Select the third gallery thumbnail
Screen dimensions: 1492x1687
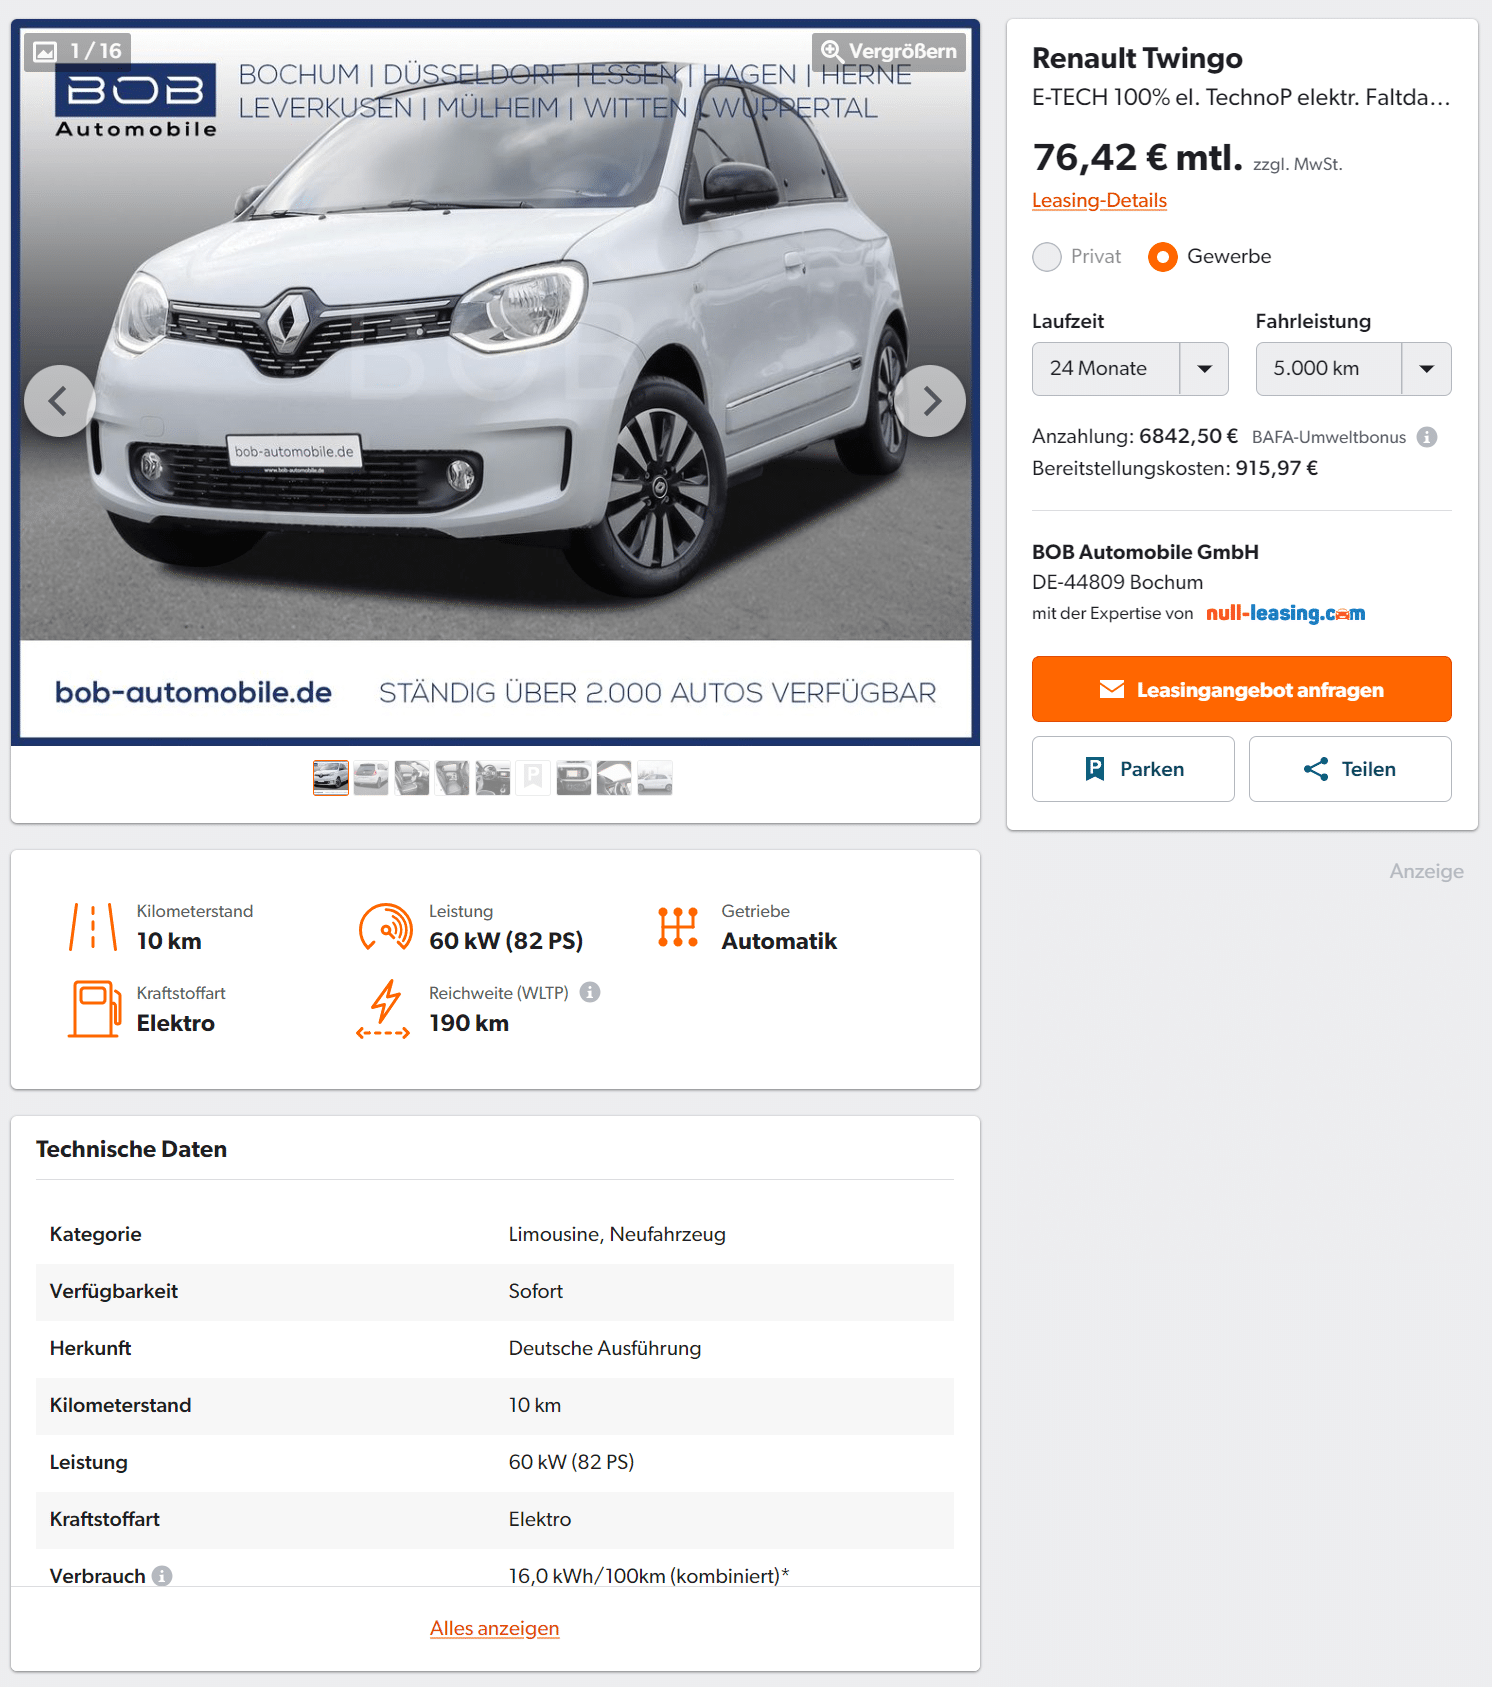pos(412,777)
